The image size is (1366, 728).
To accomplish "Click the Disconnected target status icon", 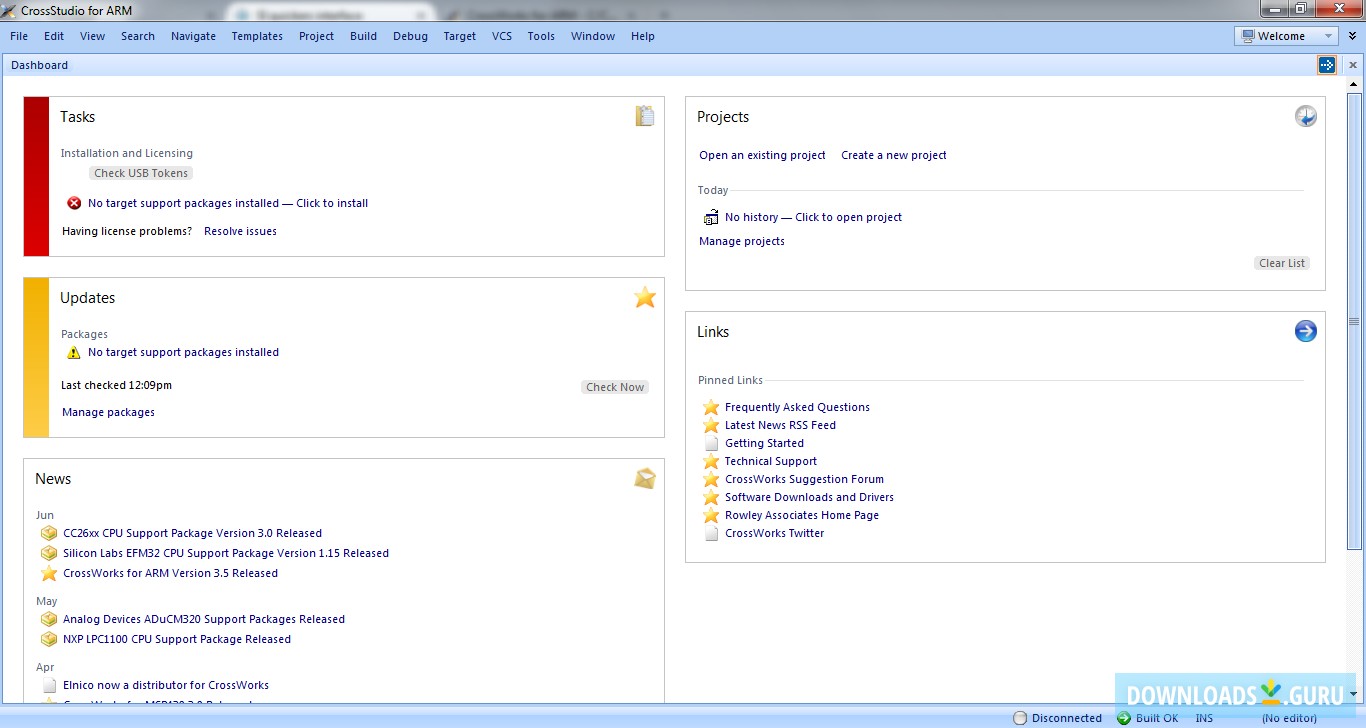I will click(1020, 718).
